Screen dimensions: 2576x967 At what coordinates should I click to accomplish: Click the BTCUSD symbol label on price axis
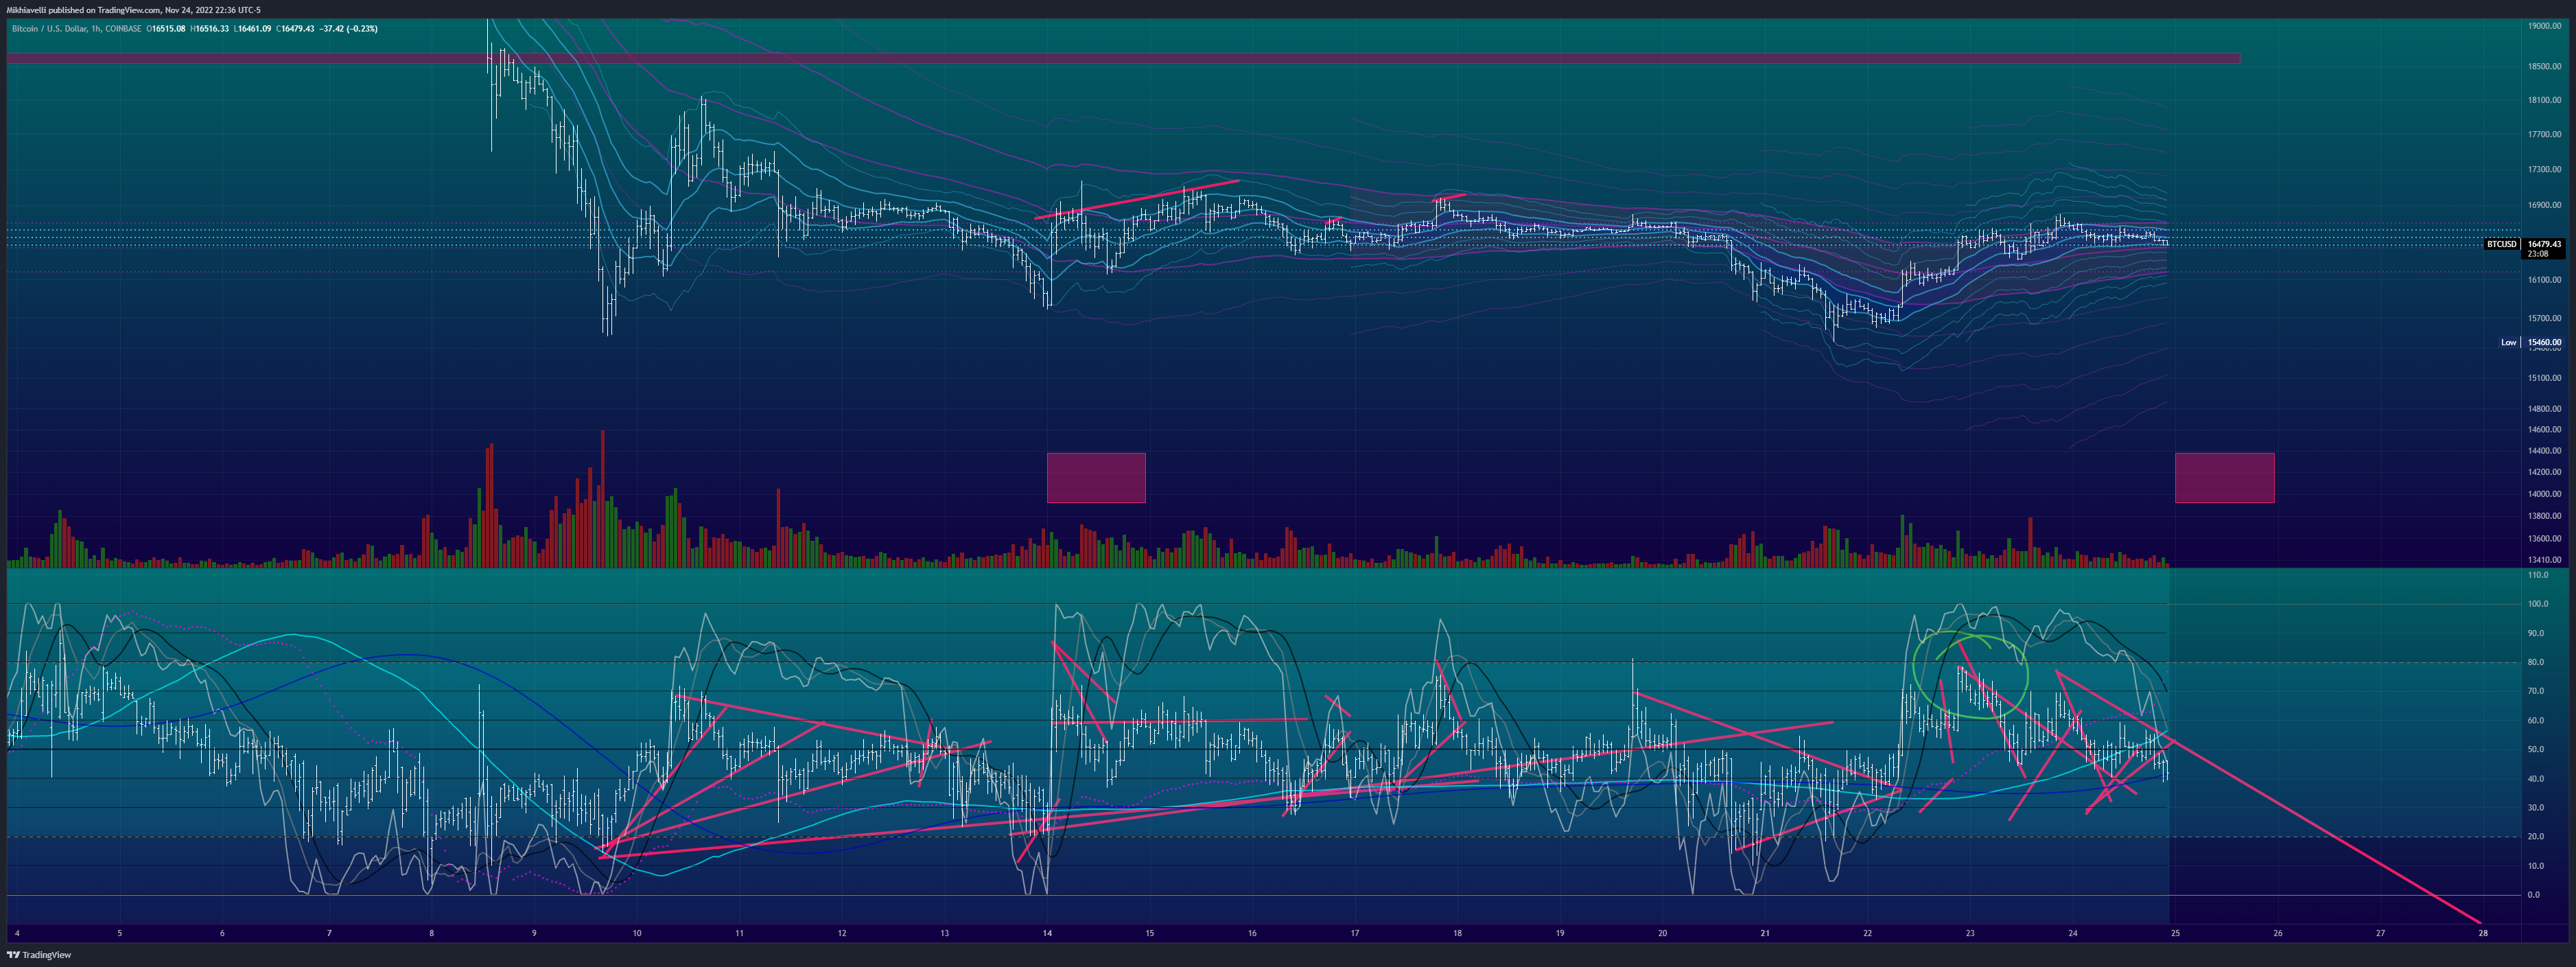2502,244
